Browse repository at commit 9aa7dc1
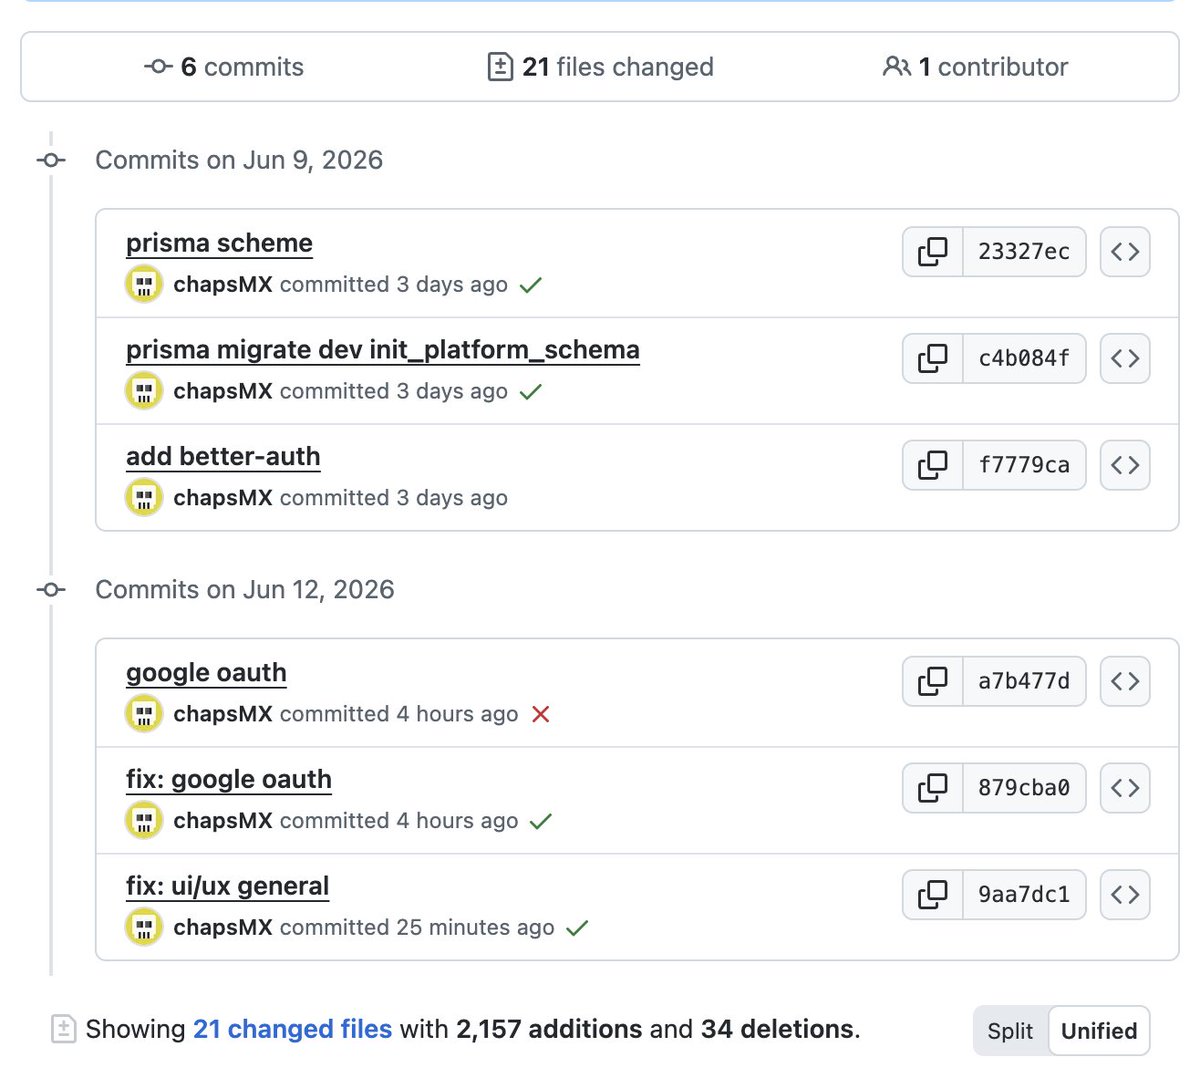The image size is (1200, 1078). click(1125, 894)
